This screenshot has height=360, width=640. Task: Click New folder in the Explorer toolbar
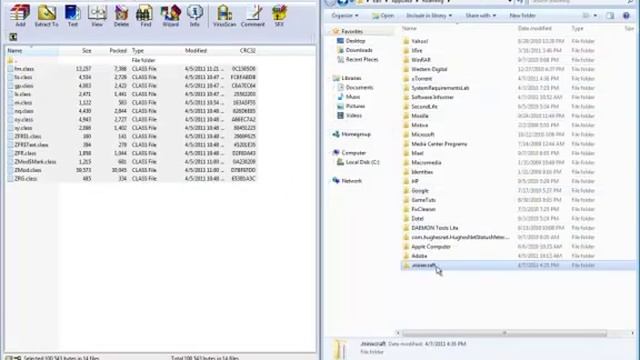[522, 16]
